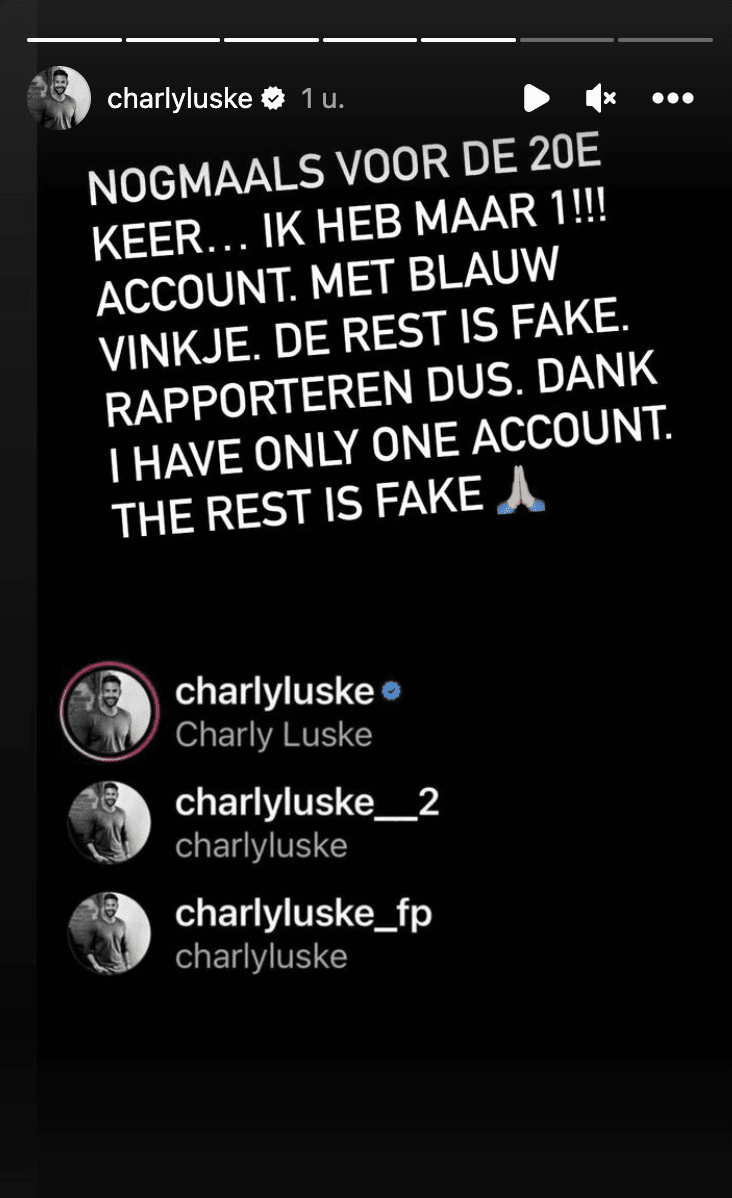
Task: Select the fifth story progress segment
Action: tap(468, 40)
